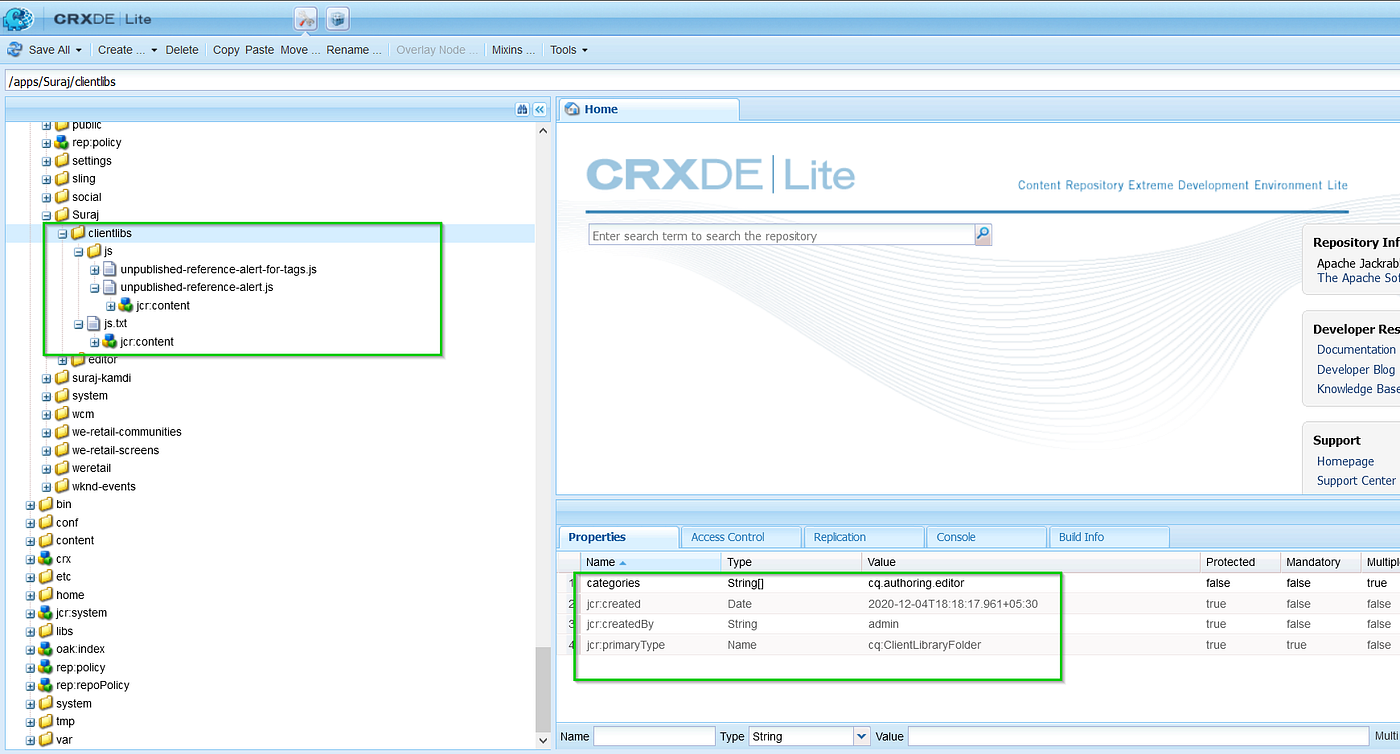The height and width of the screenshot is (754, 1400).
Task: Expand the unpublished-reference-alert-for-tags.js node
Action: tap(95, 269)
